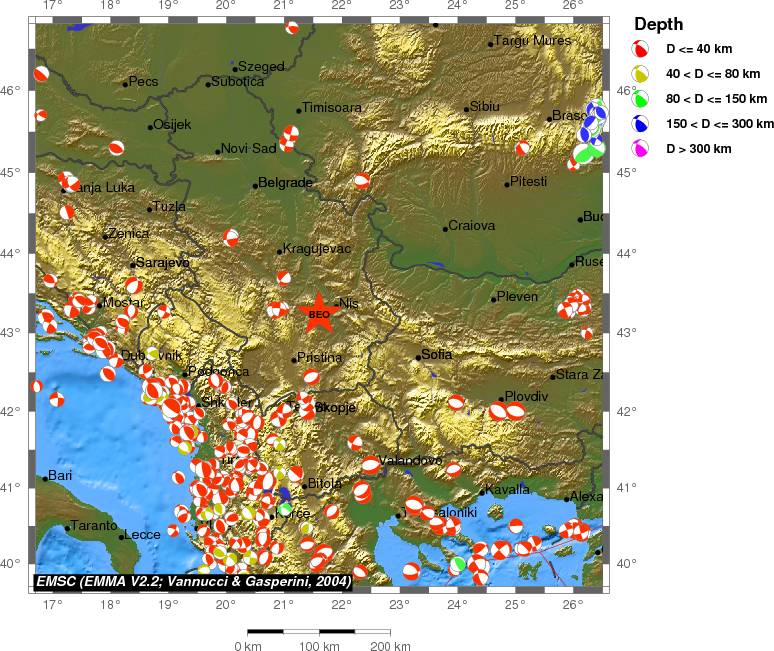Image resolution: width=774 pixels, height=651 pixels.
Task: Click the red focal mechanism east of Belgrade
Action: pyautogui.click(x=361, y=181)
